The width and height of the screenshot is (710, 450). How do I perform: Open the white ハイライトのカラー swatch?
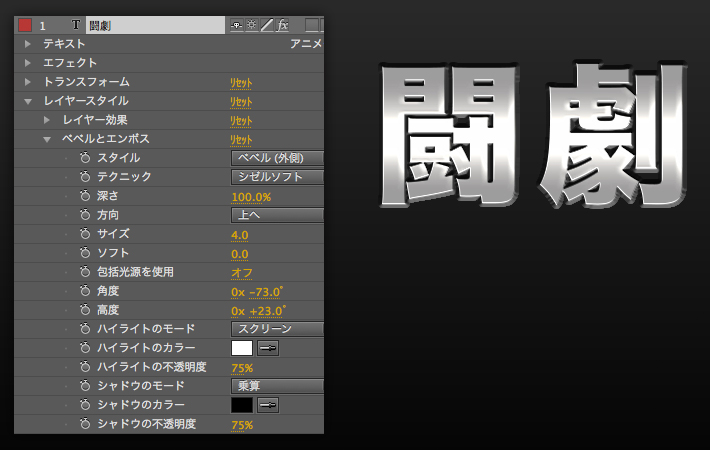pyautogui.click(x=241, y=348)
